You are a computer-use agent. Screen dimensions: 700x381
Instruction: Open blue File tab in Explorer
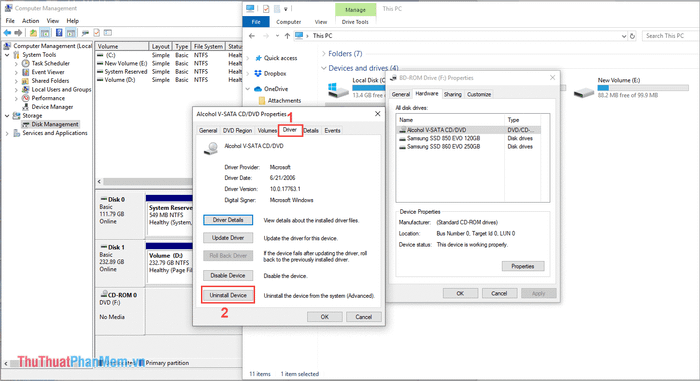(256, 21)
